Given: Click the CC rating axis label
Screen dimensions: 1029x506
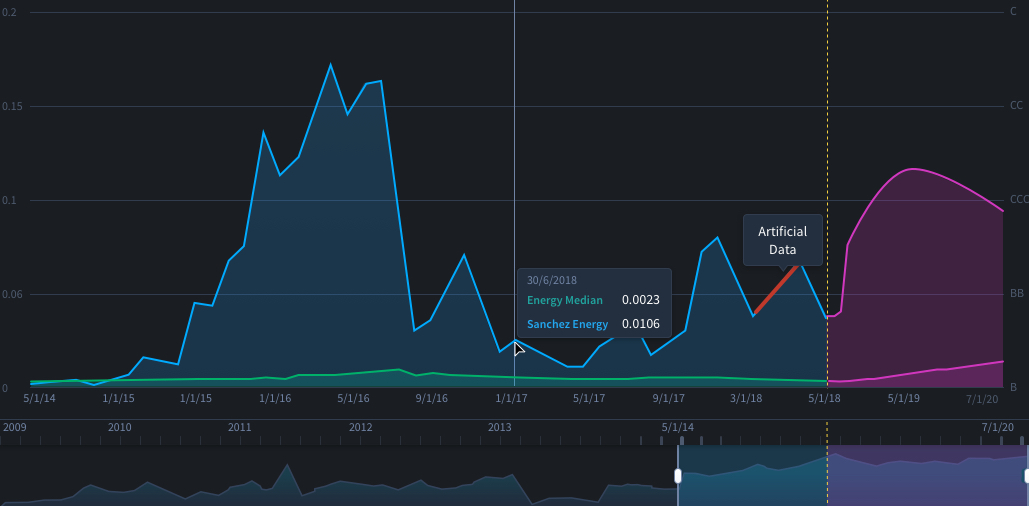Looking at the screenshot, I should tap(1016, 105).
